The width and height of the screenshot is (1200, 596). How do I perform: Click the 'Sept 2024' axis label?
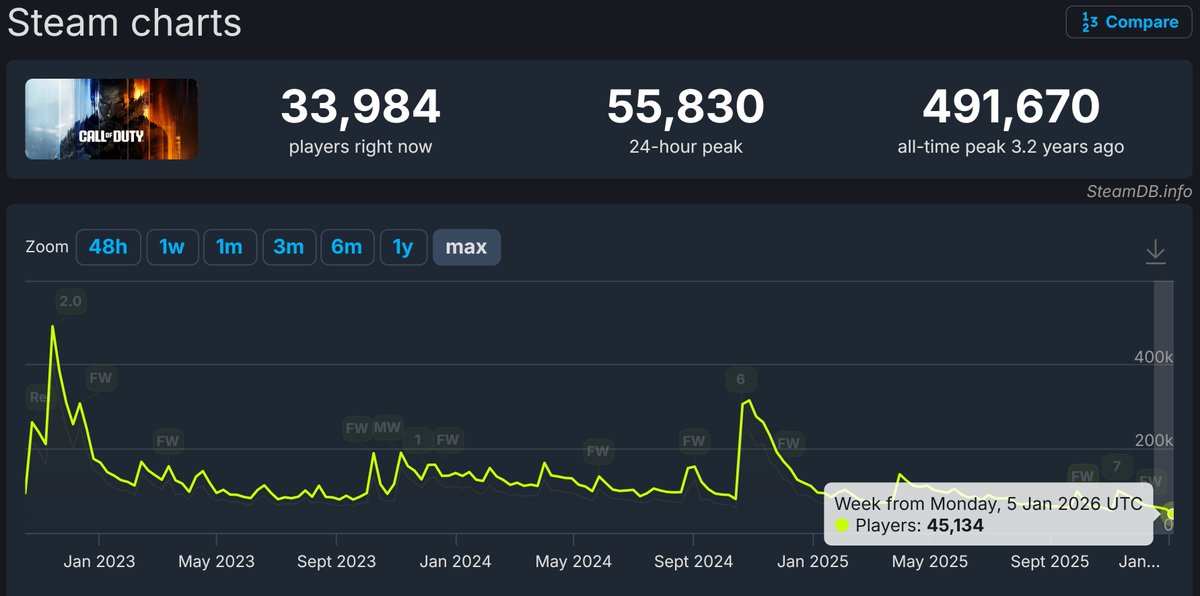[x=693, y=562]
